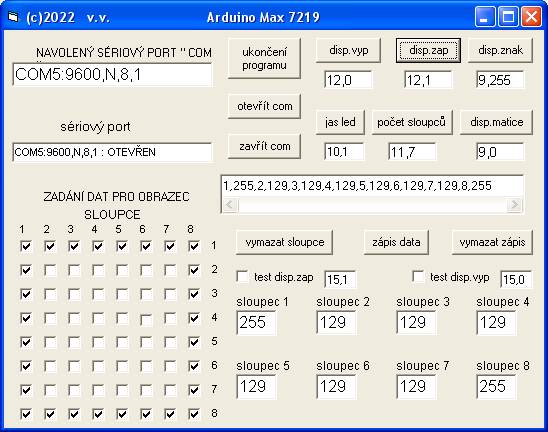Click the sloupec 6 value field
Viewport: 548px width, 432px height.
(x=336, y=387)
